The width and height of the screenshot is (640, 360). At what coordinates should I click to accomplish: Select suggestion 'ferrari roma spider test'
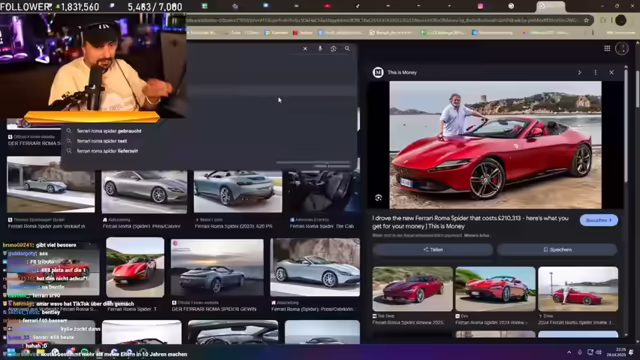(102, 141)
